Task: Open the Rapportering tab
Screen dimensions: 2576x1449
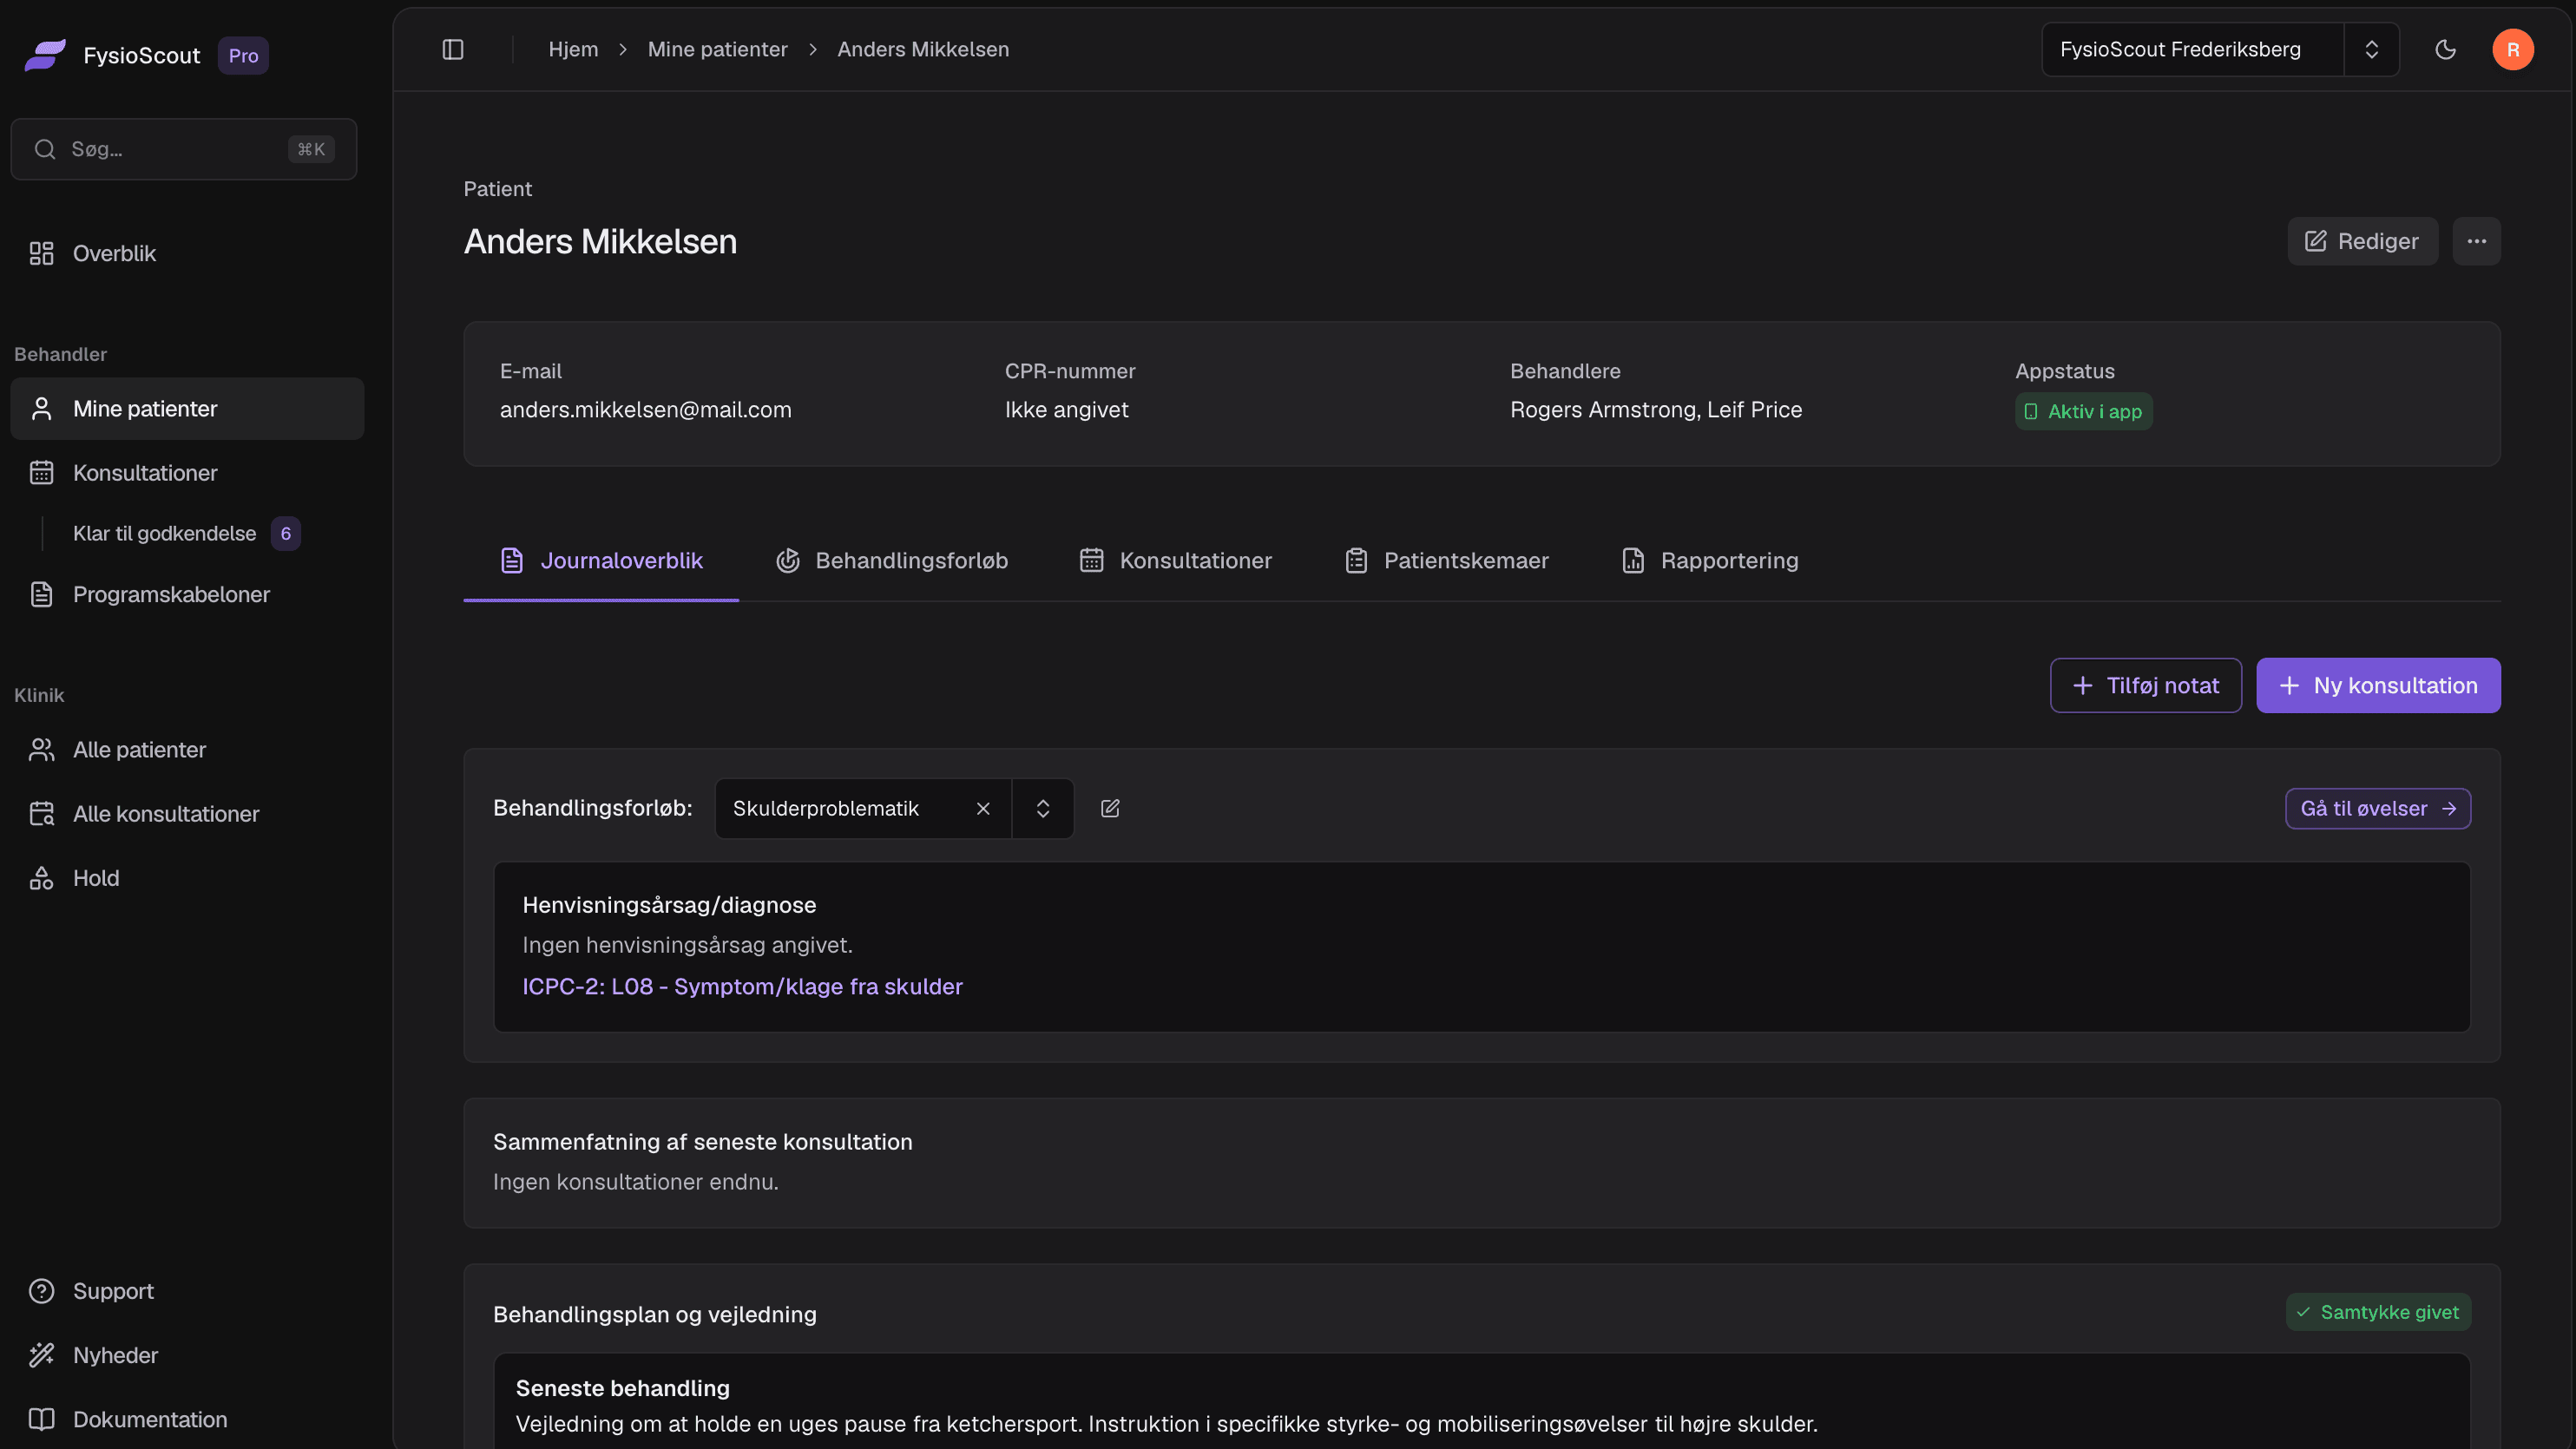Action: coord(1709,560)
